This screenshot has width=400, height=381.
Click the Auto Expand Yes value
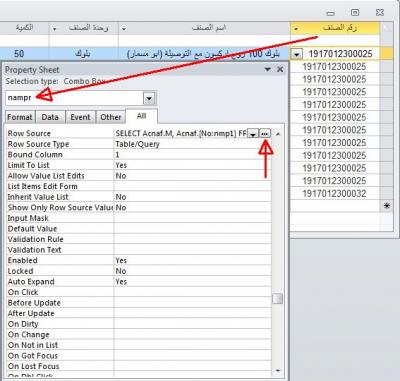pyautogui.click(x=192, y=282)
